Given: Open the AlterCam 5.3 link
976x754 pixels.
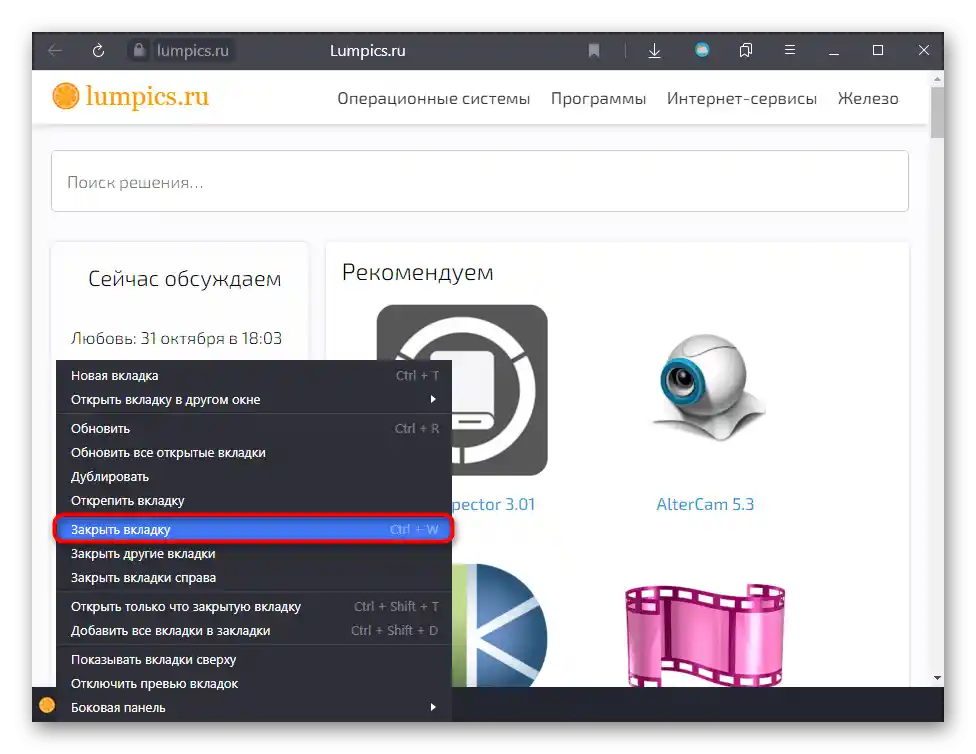Looking at the screenshot, I should tap(705, 504).
